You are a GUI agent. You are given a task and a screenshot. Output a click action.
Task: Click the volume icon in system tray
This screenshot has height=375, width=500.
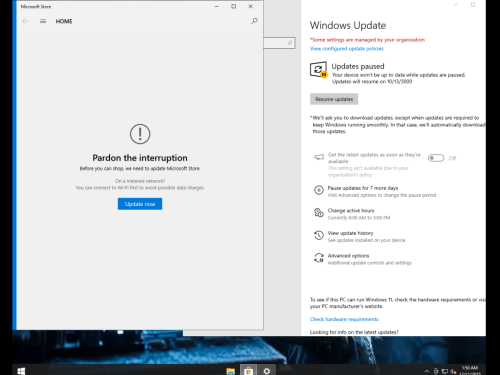453,371
